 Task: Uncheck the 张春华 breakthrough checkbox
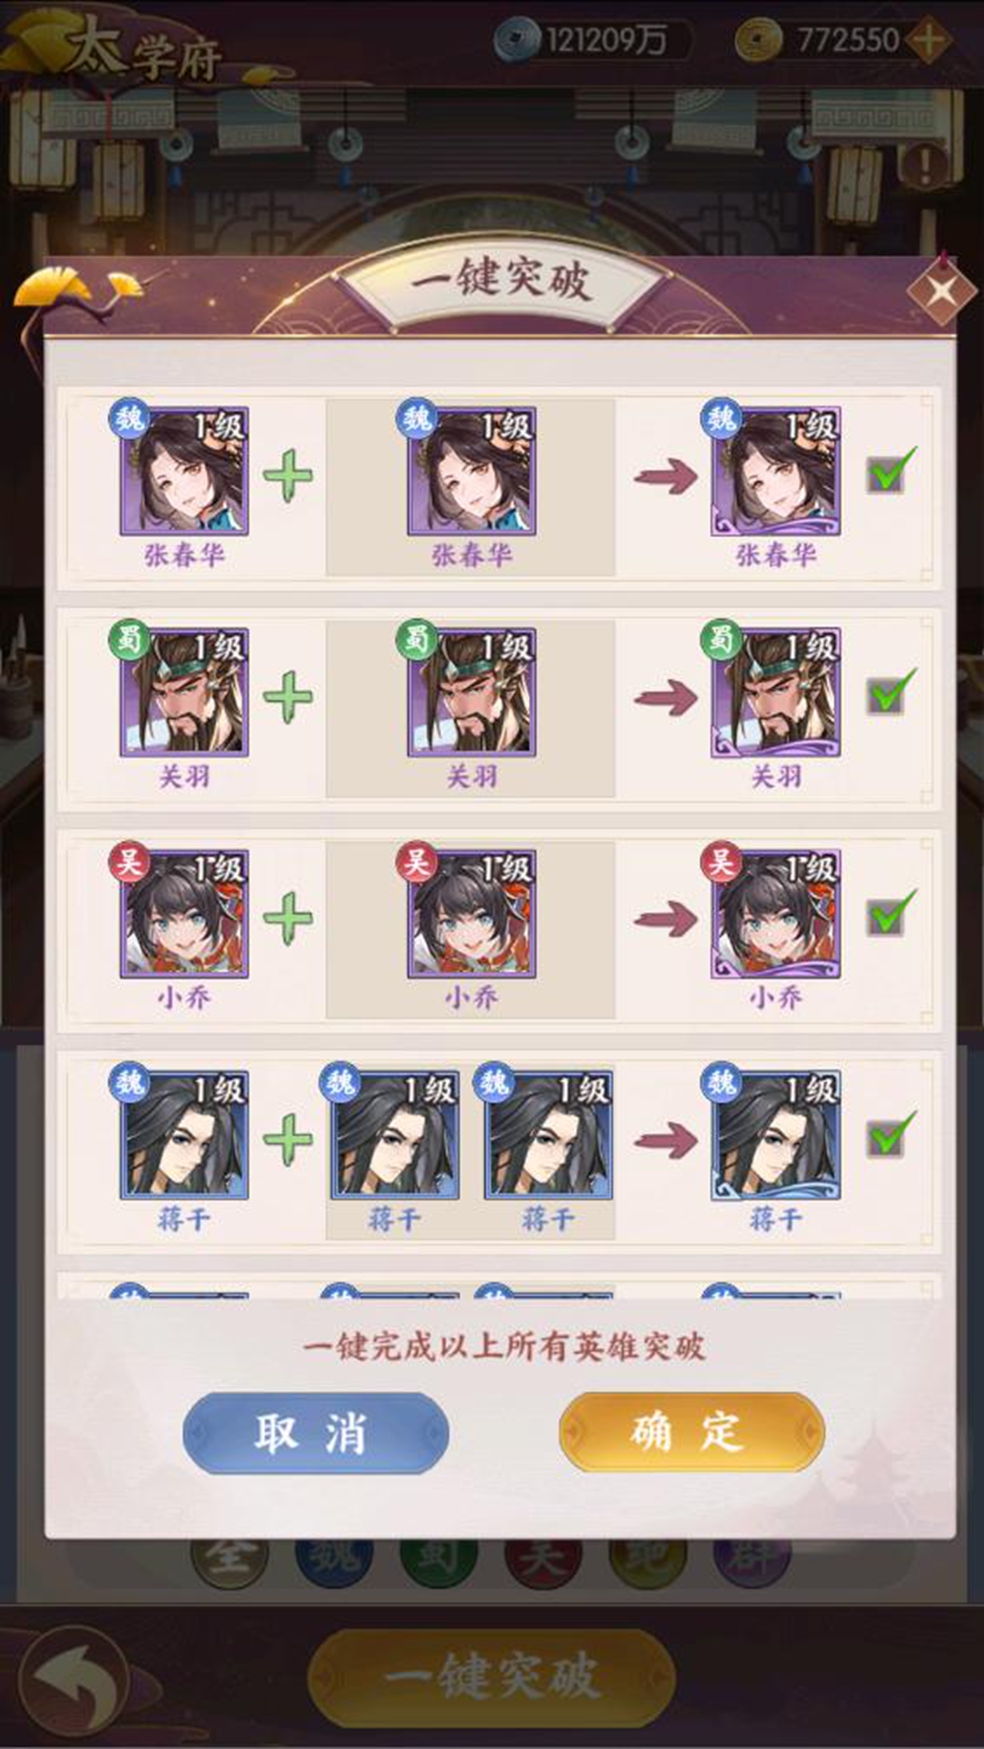[x=889, y=472]
